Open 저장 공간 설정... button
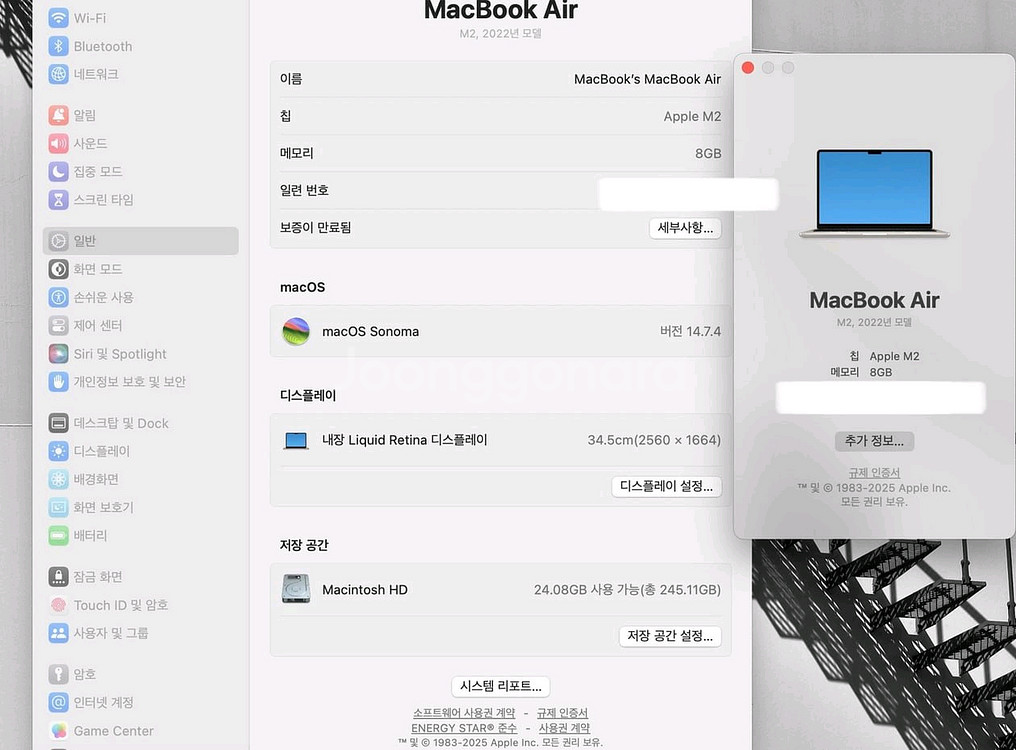Viewport: 1016px width, 750px height. tap(670, 636)
